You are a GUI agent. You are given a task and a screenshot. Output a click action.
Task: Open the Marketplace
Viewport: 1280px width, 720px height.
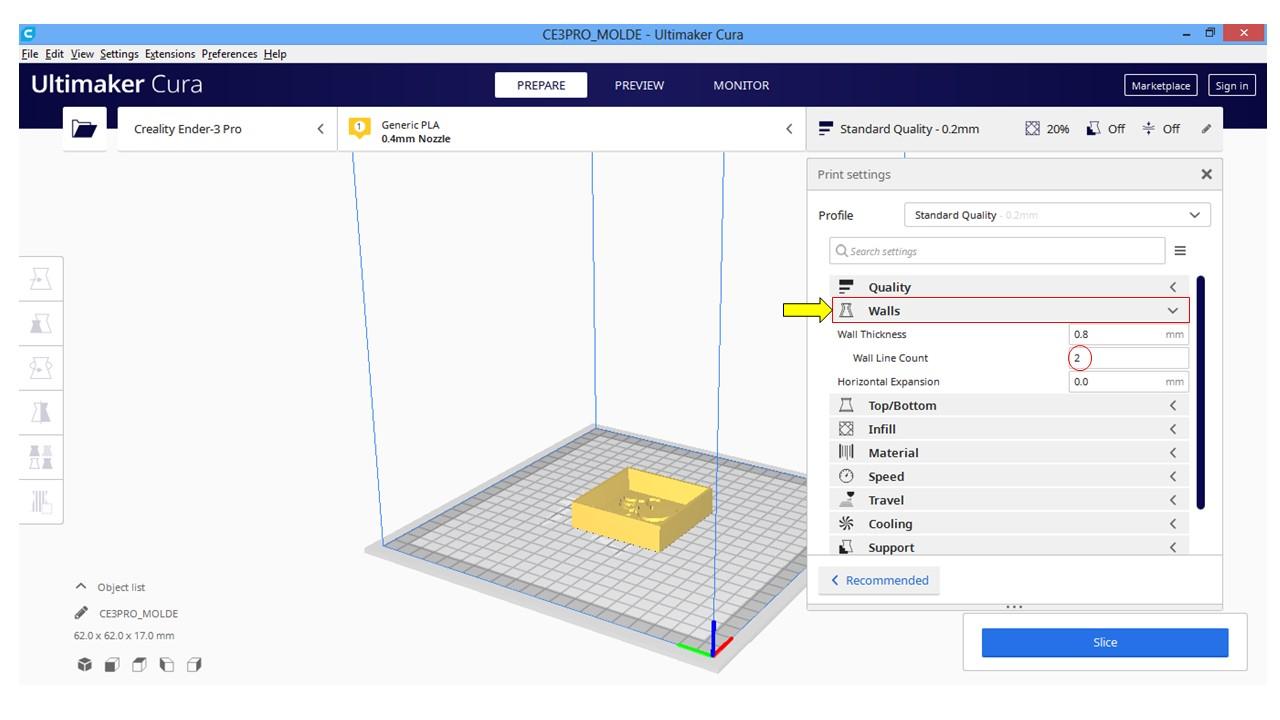[x=1161, y=86]
